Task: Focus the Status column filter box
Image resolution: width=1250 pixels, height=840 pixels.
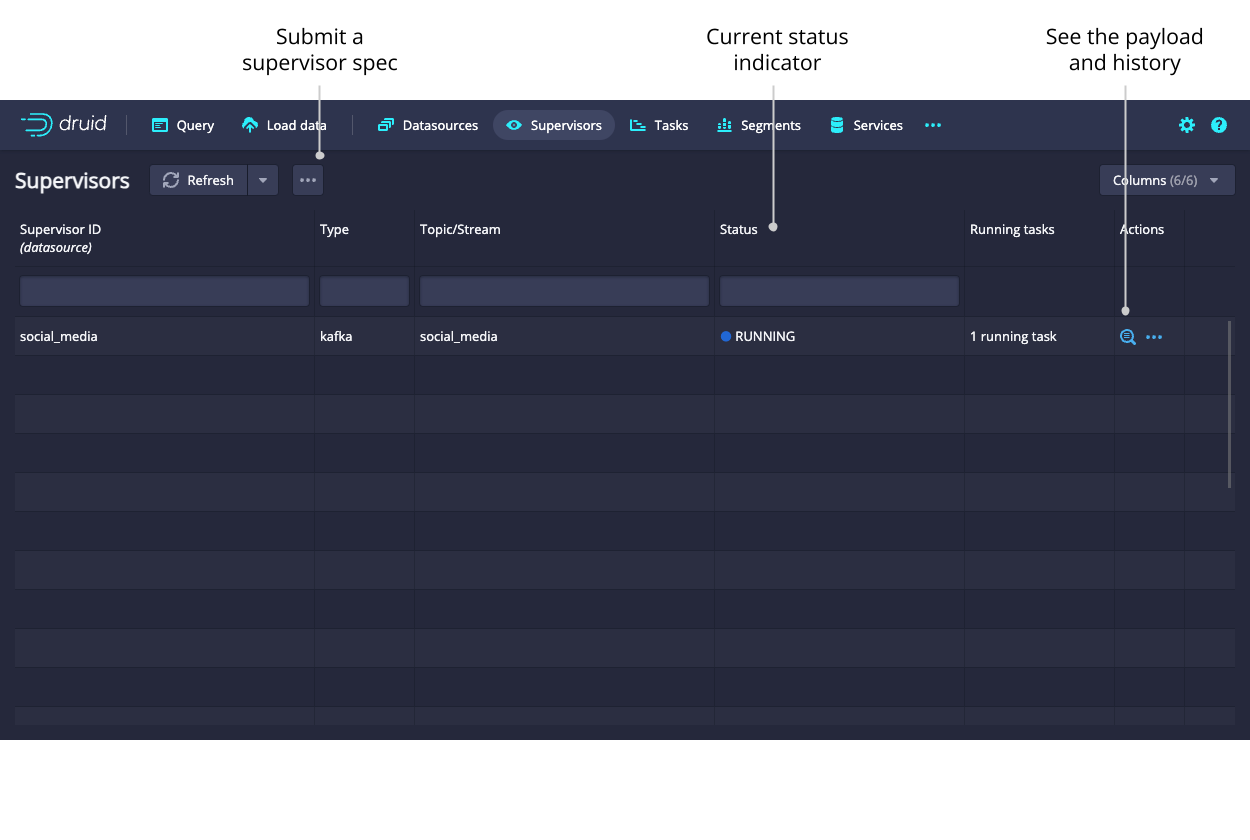Action: click(839, 291)
